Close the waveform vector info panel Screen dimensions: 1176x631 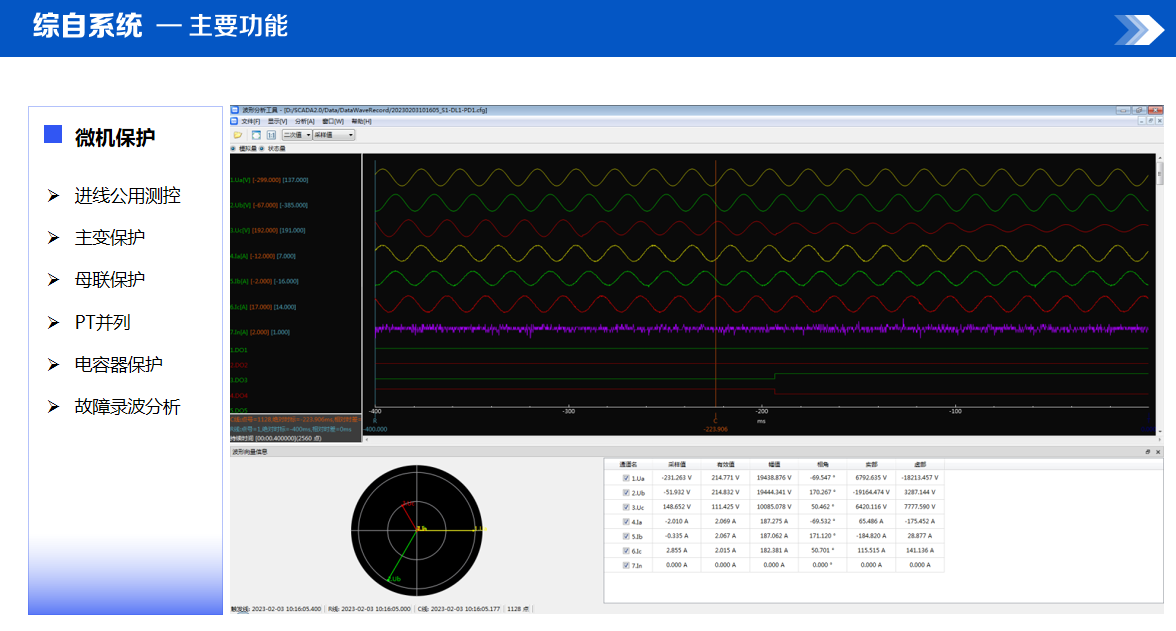click(1158, 452)
